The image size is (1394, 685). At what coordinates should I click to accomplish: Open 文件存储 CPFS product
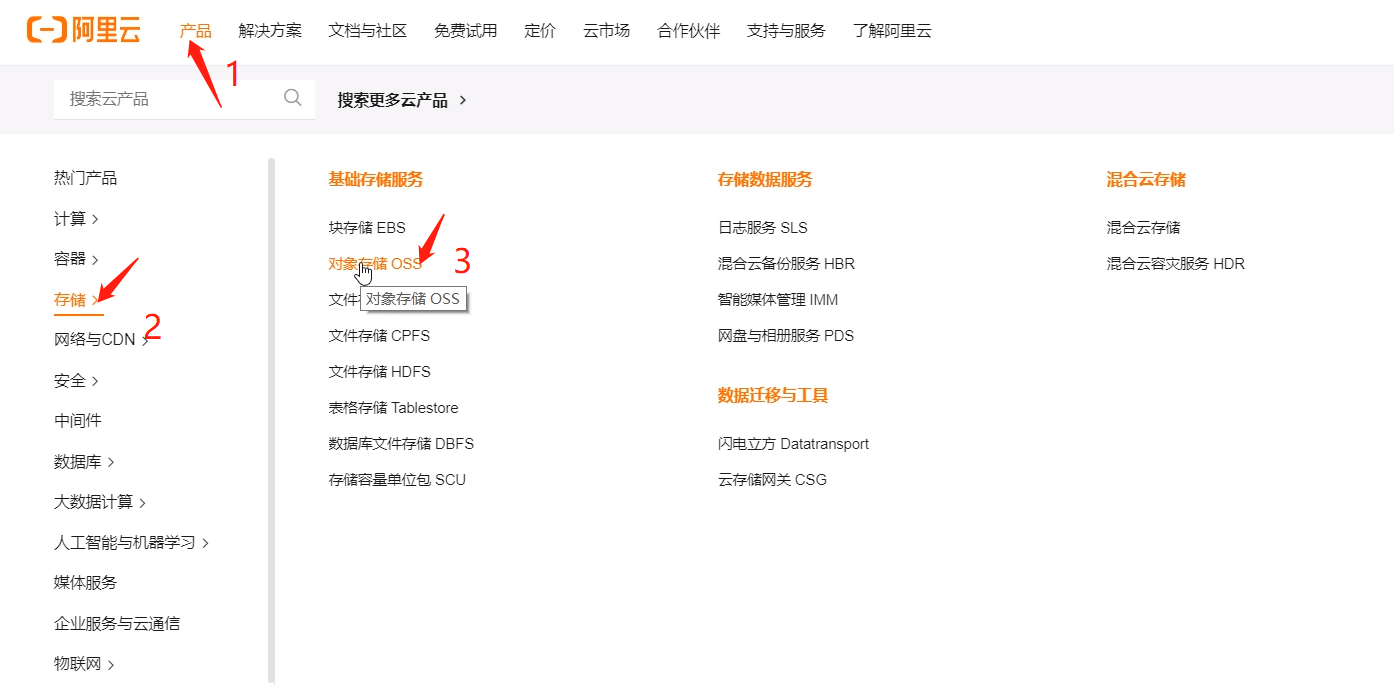click(379, 336)
